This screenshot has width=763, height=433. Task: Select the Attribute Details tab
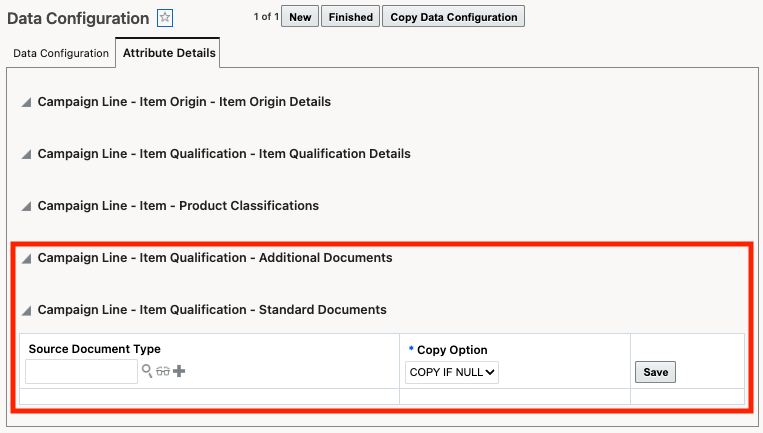pyautogui.click(x=169, y=54)
